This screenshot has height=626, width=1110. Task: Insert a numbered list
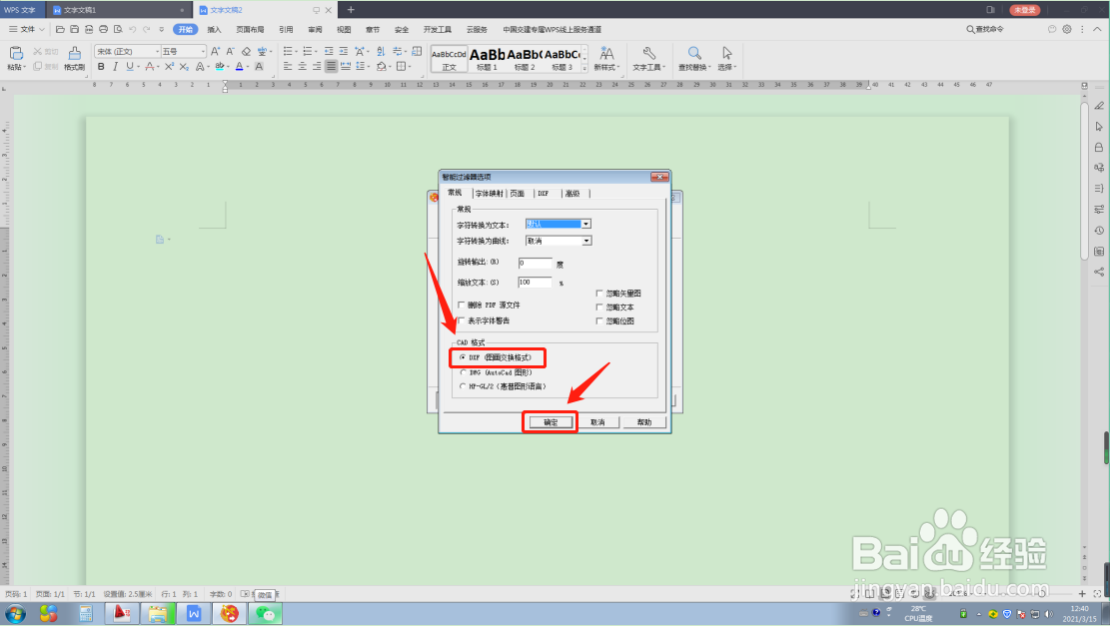tap(307, 51)
